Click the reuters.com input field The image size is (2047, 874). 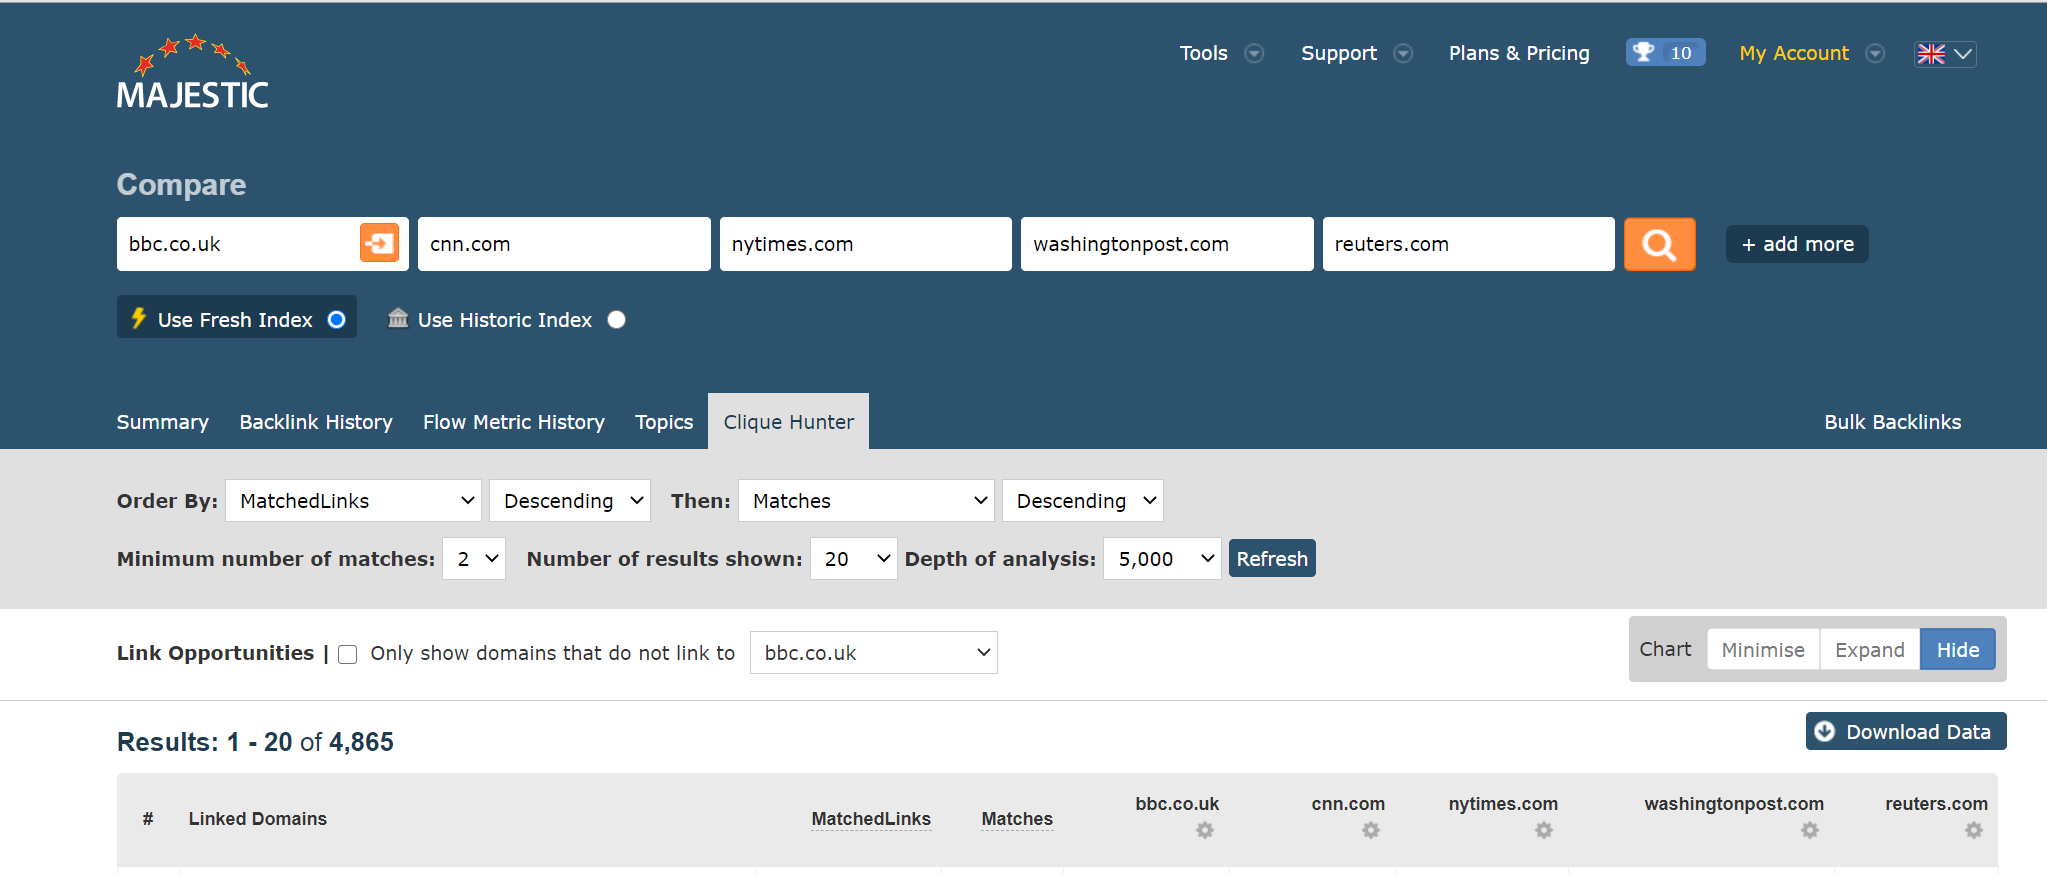1468,244
